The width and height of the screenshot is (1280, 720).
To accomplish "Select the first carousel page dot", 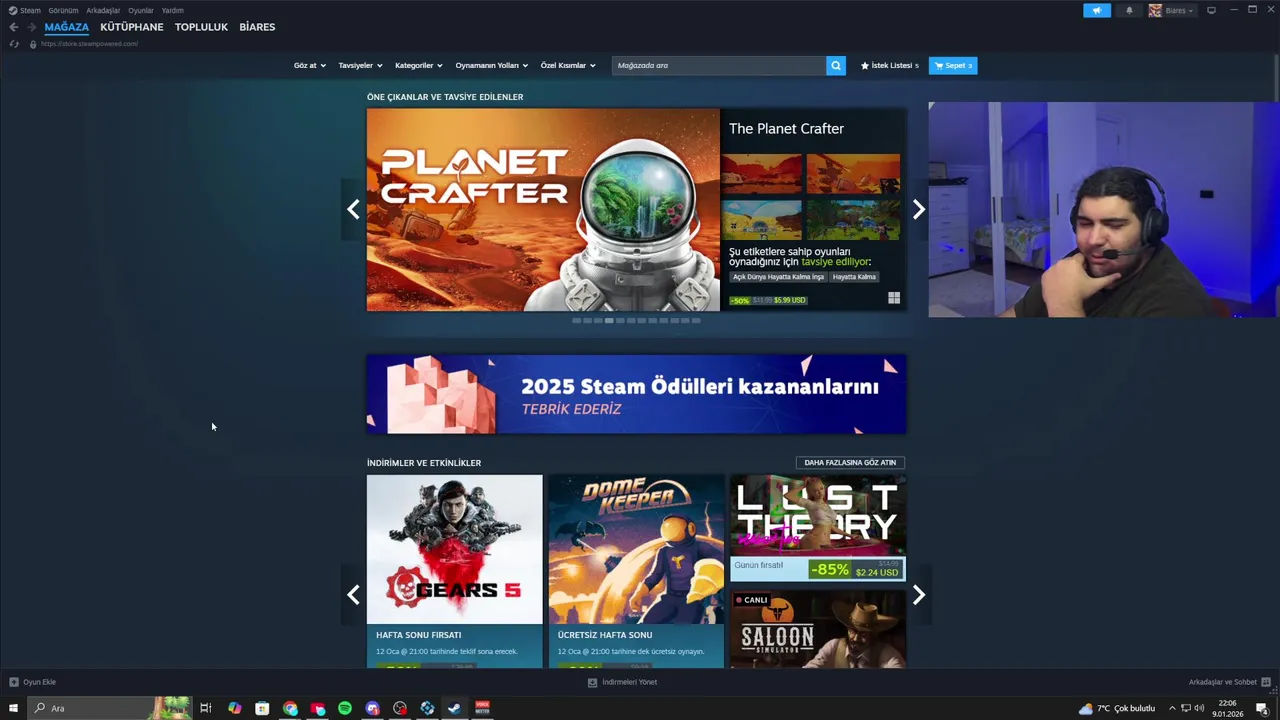I will [x=577, y=321].
